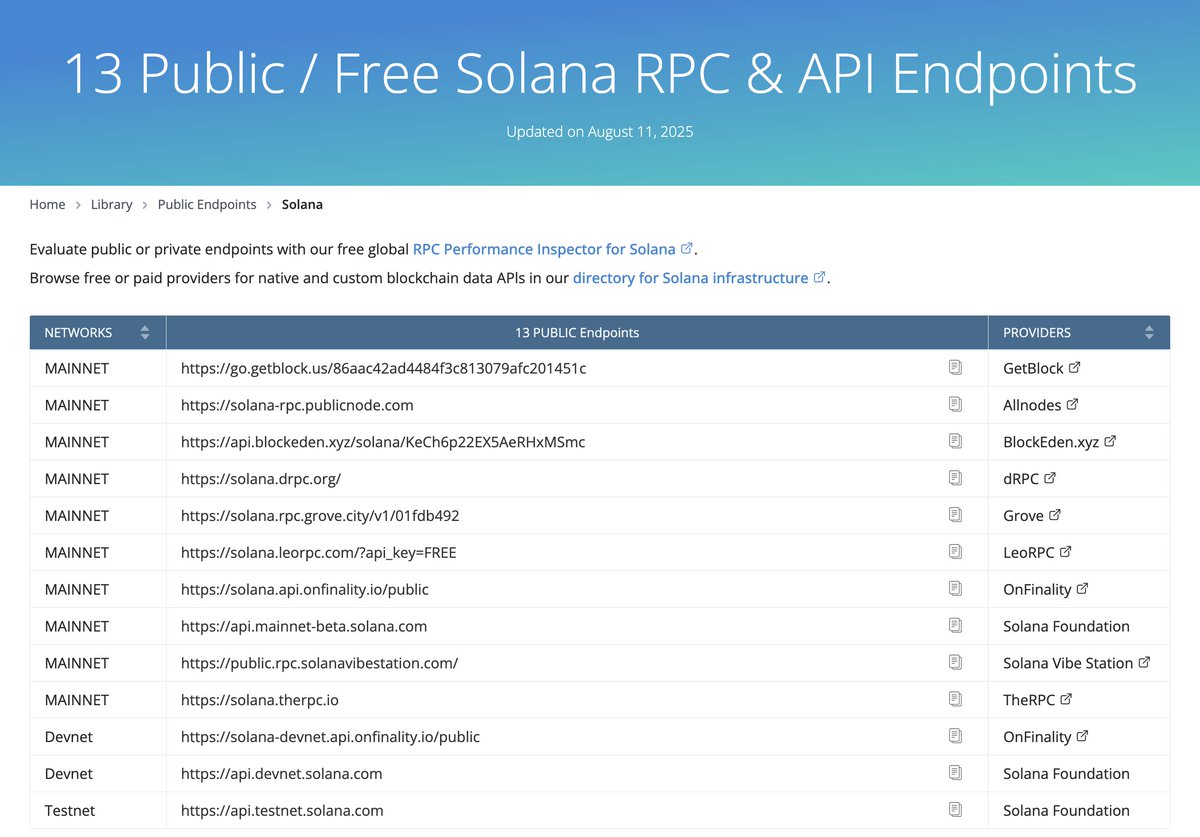The width and height of the screenshot is (1200, 837).
Task: Select the Solana breadcrumb item
Action: click(x=302, y=204)
